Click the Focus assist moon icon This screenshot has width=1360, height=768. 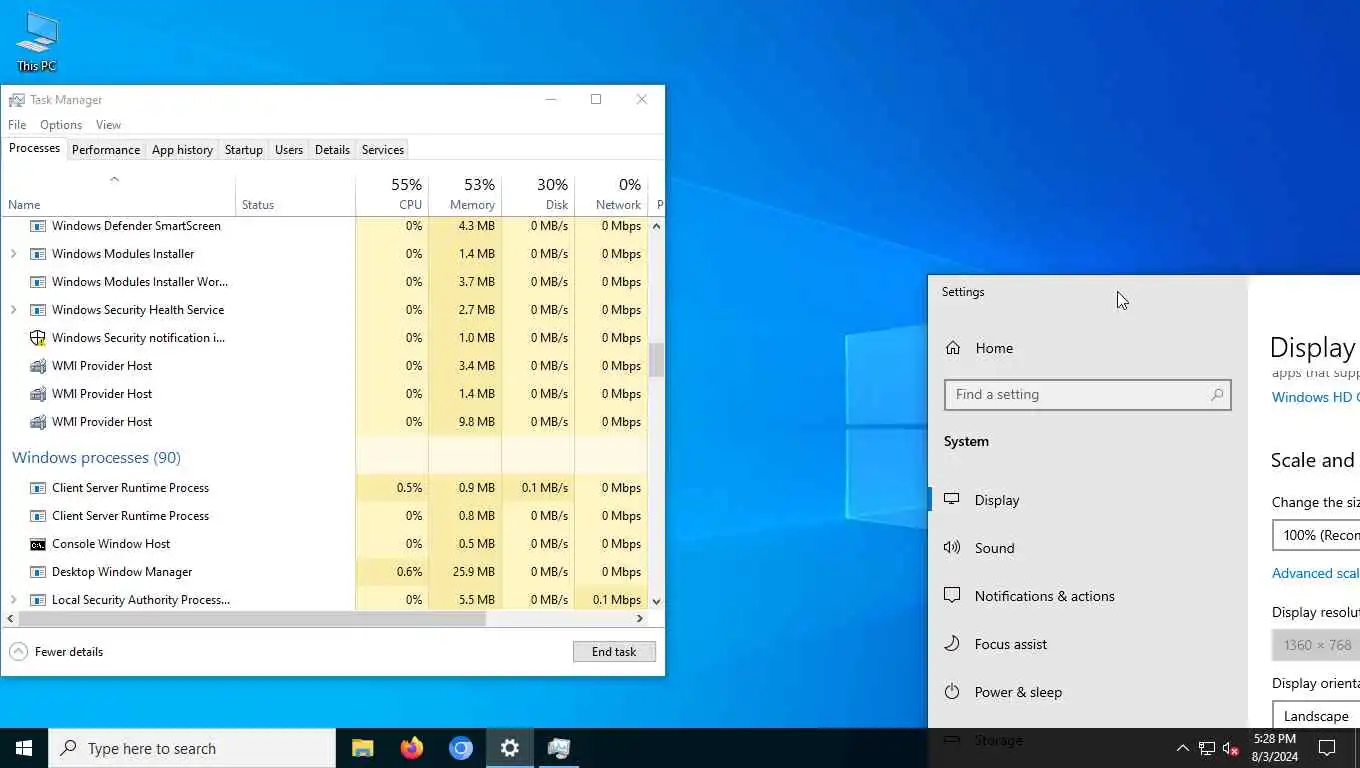pos(952,643)
